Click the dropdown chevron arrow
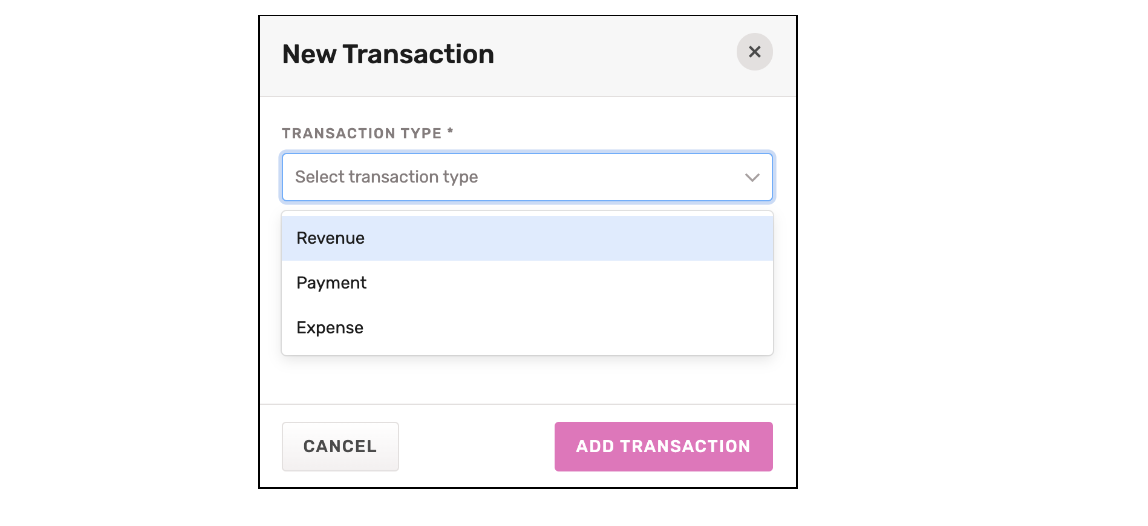 (x=752, y=177)
